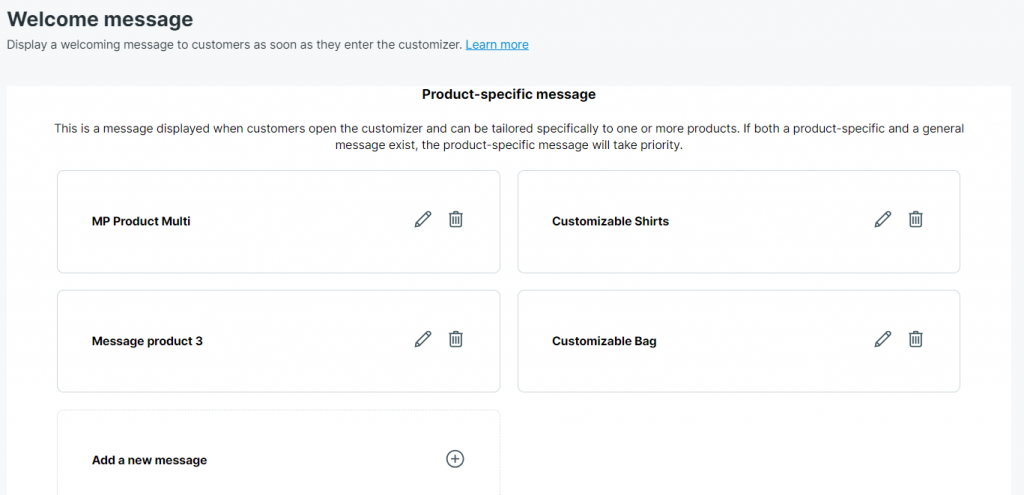Click the MP Product Multi card title

coord(141,221)
